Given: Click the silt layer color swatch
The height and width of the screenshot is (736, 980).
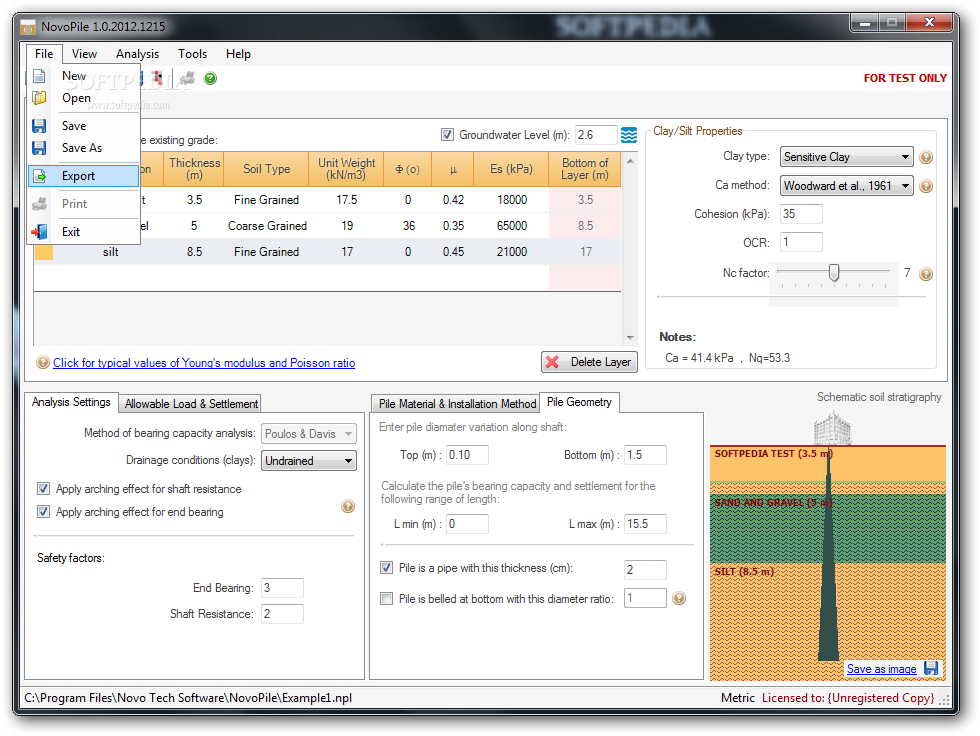Looking at the screenshot, I should (x=44, y=252).
